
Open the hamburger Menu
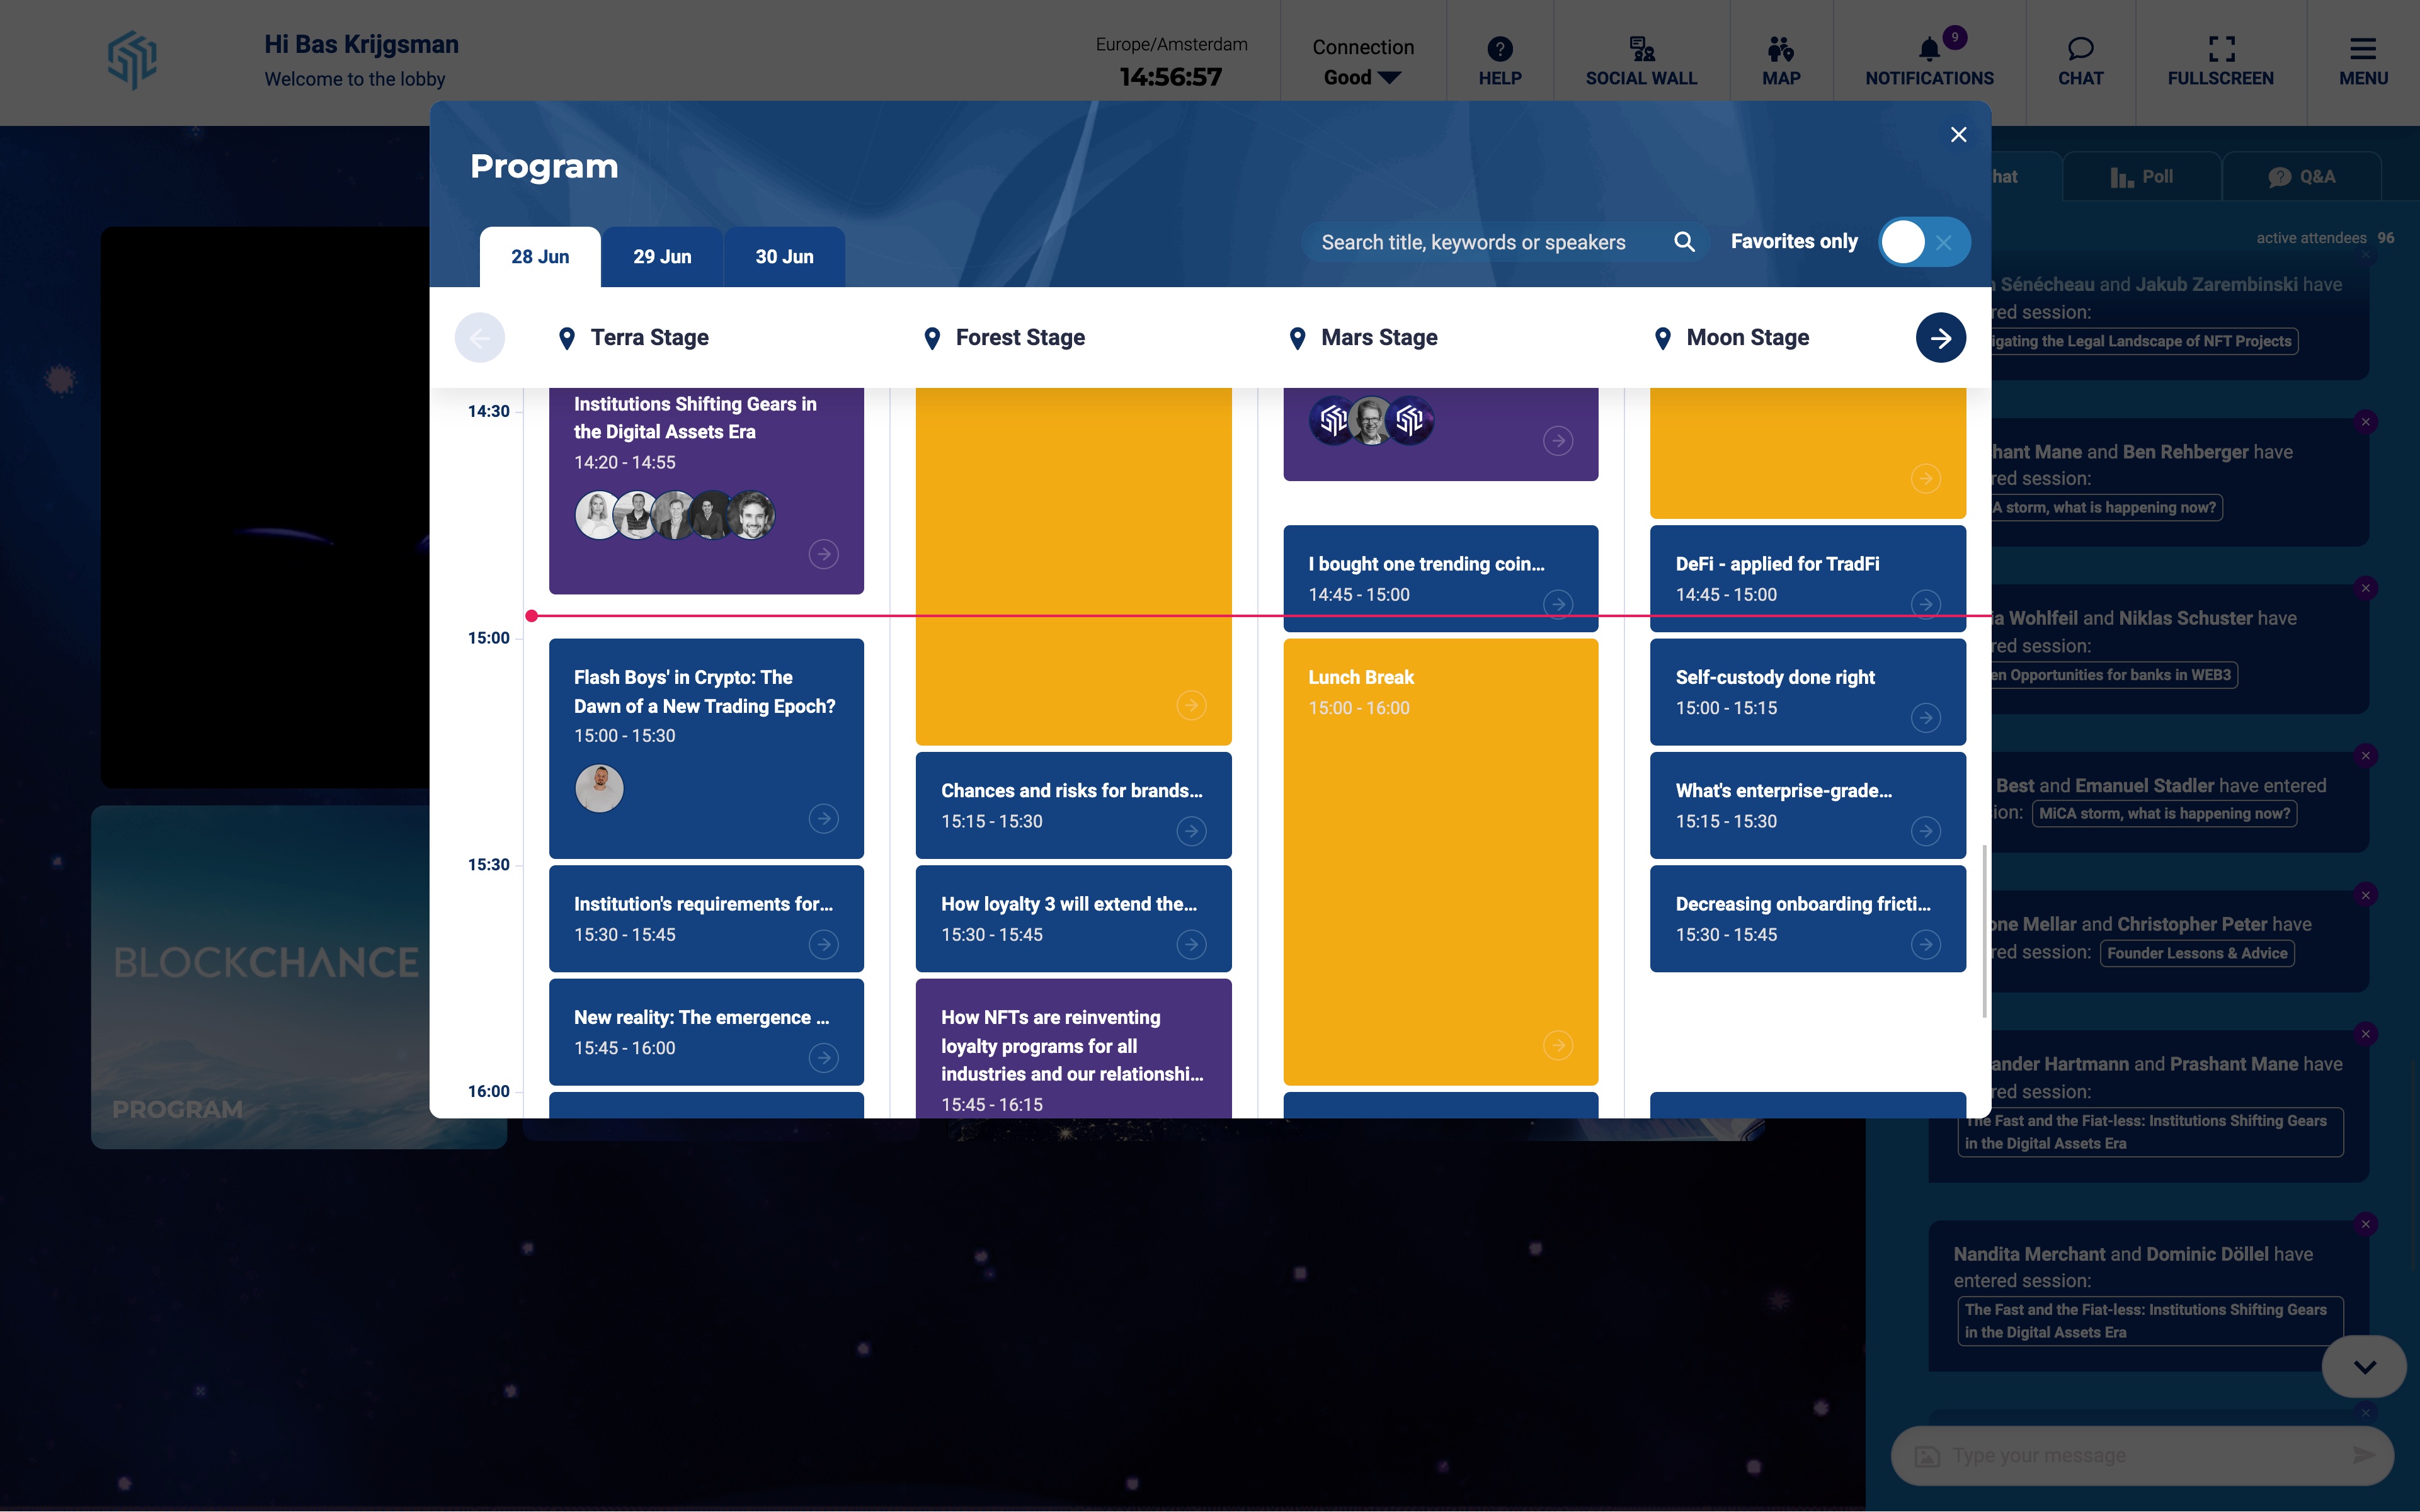click(x=2363, y=61)
